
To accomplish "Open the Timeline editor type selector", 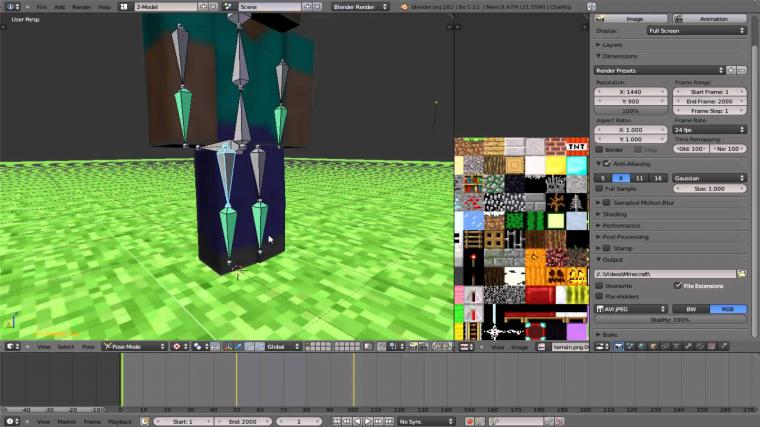I will [13, 422].
